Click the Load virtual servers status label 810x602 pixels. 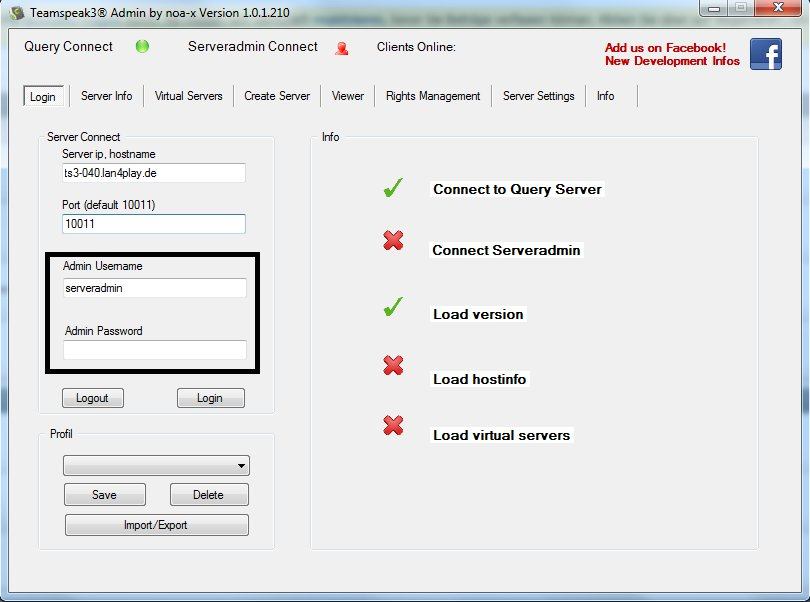pyautogui.click(x=502, y=435)
